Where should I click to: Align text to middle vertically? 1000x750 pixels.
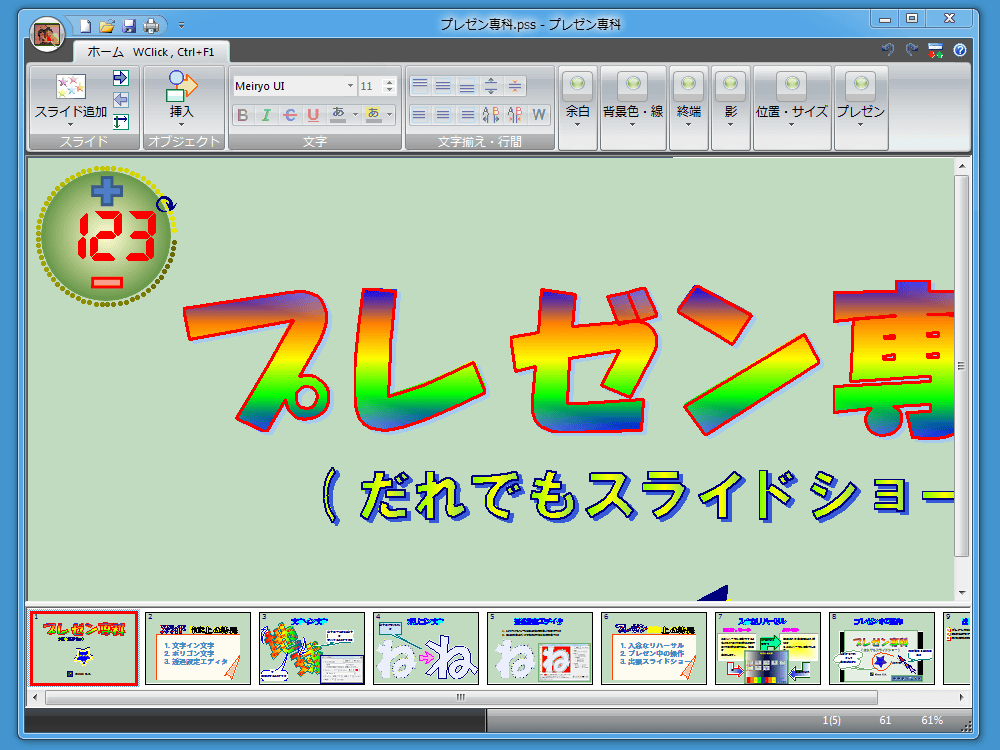(x=443, y=85)
